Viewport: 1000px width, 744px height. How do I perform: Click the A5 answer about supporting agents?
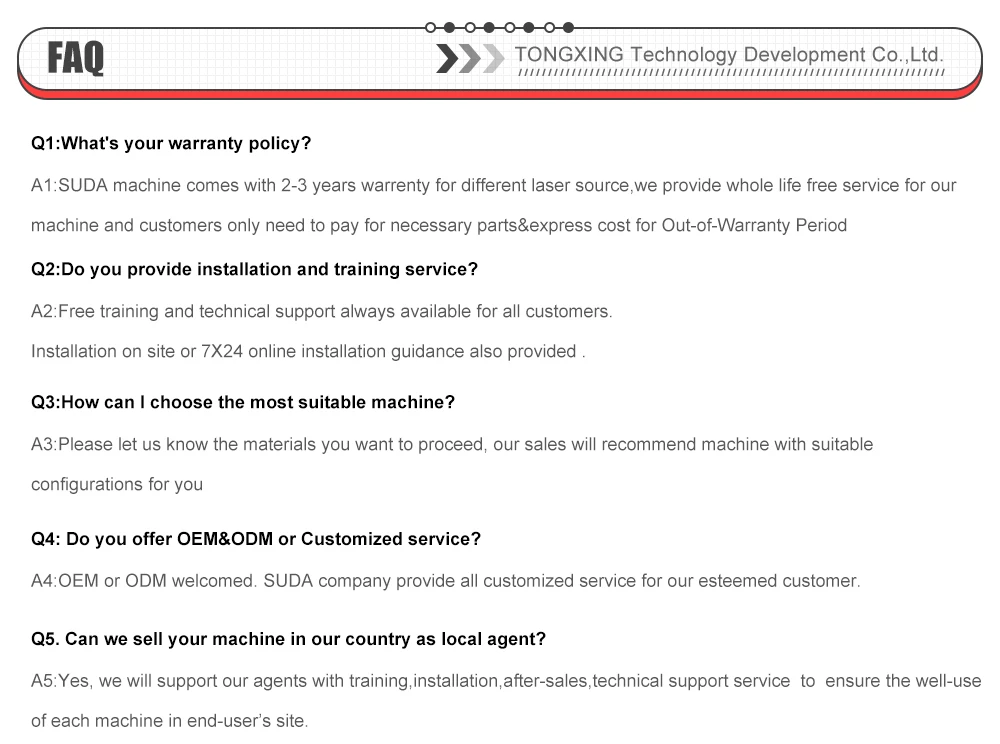click(x=505, y=681)
